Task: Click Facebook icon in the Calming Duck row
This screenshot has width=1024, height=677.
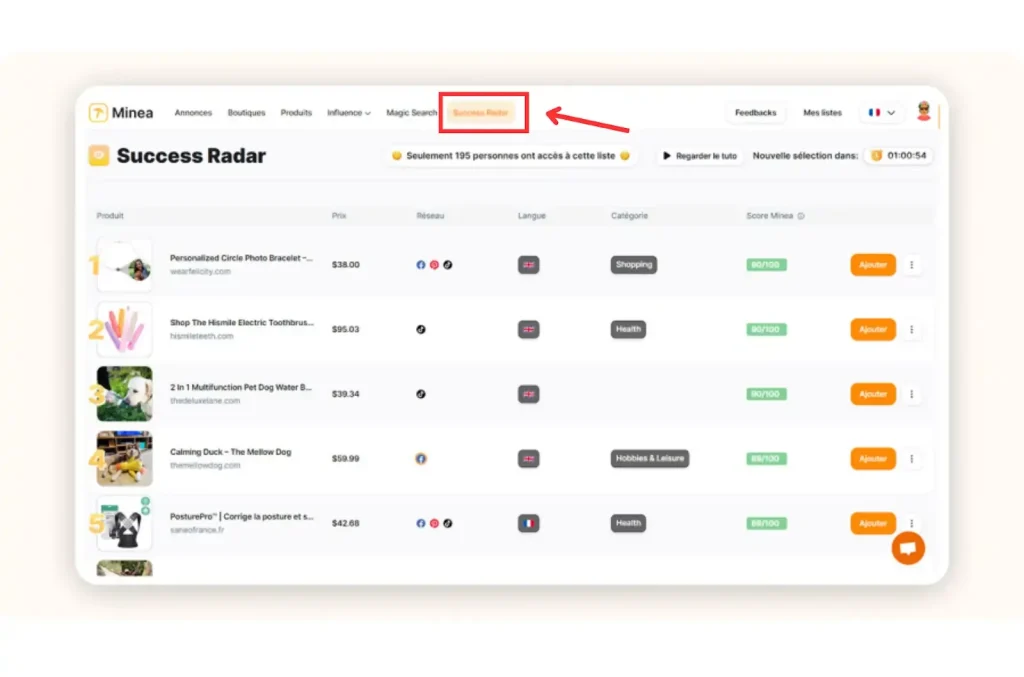Action: point(421,458)
